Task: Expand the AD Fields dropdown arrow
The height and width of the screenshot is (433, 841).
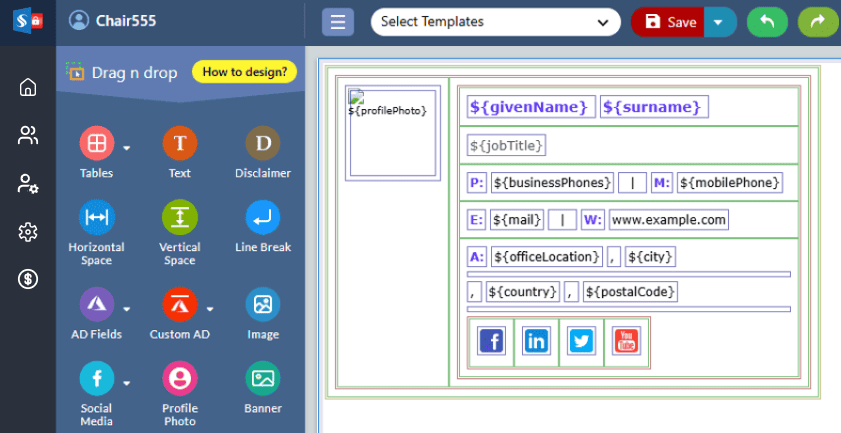Action: (x=127, y=308)
